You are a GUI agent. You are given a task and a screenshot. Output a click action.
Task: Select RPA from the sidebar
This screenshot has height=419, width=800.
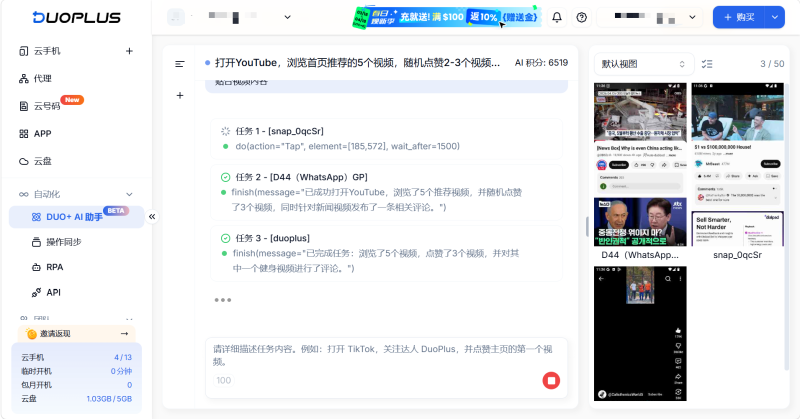pyautogui.click(x=54, y=267)
